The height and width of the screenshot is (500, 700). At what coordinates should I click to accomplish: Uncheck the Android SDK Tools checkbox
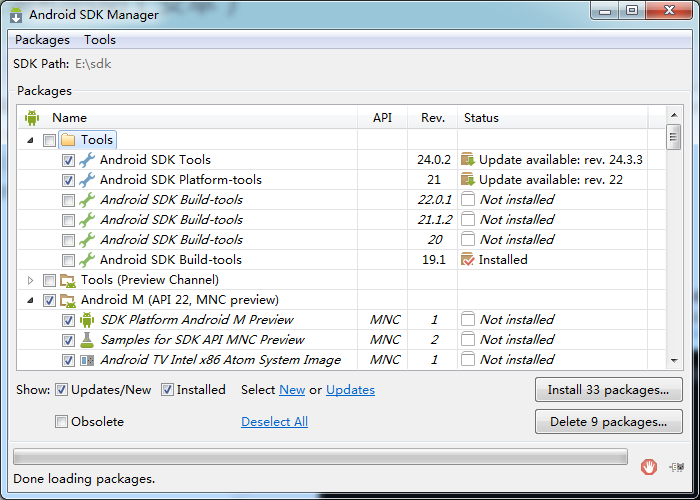click(x=68, y=160)
